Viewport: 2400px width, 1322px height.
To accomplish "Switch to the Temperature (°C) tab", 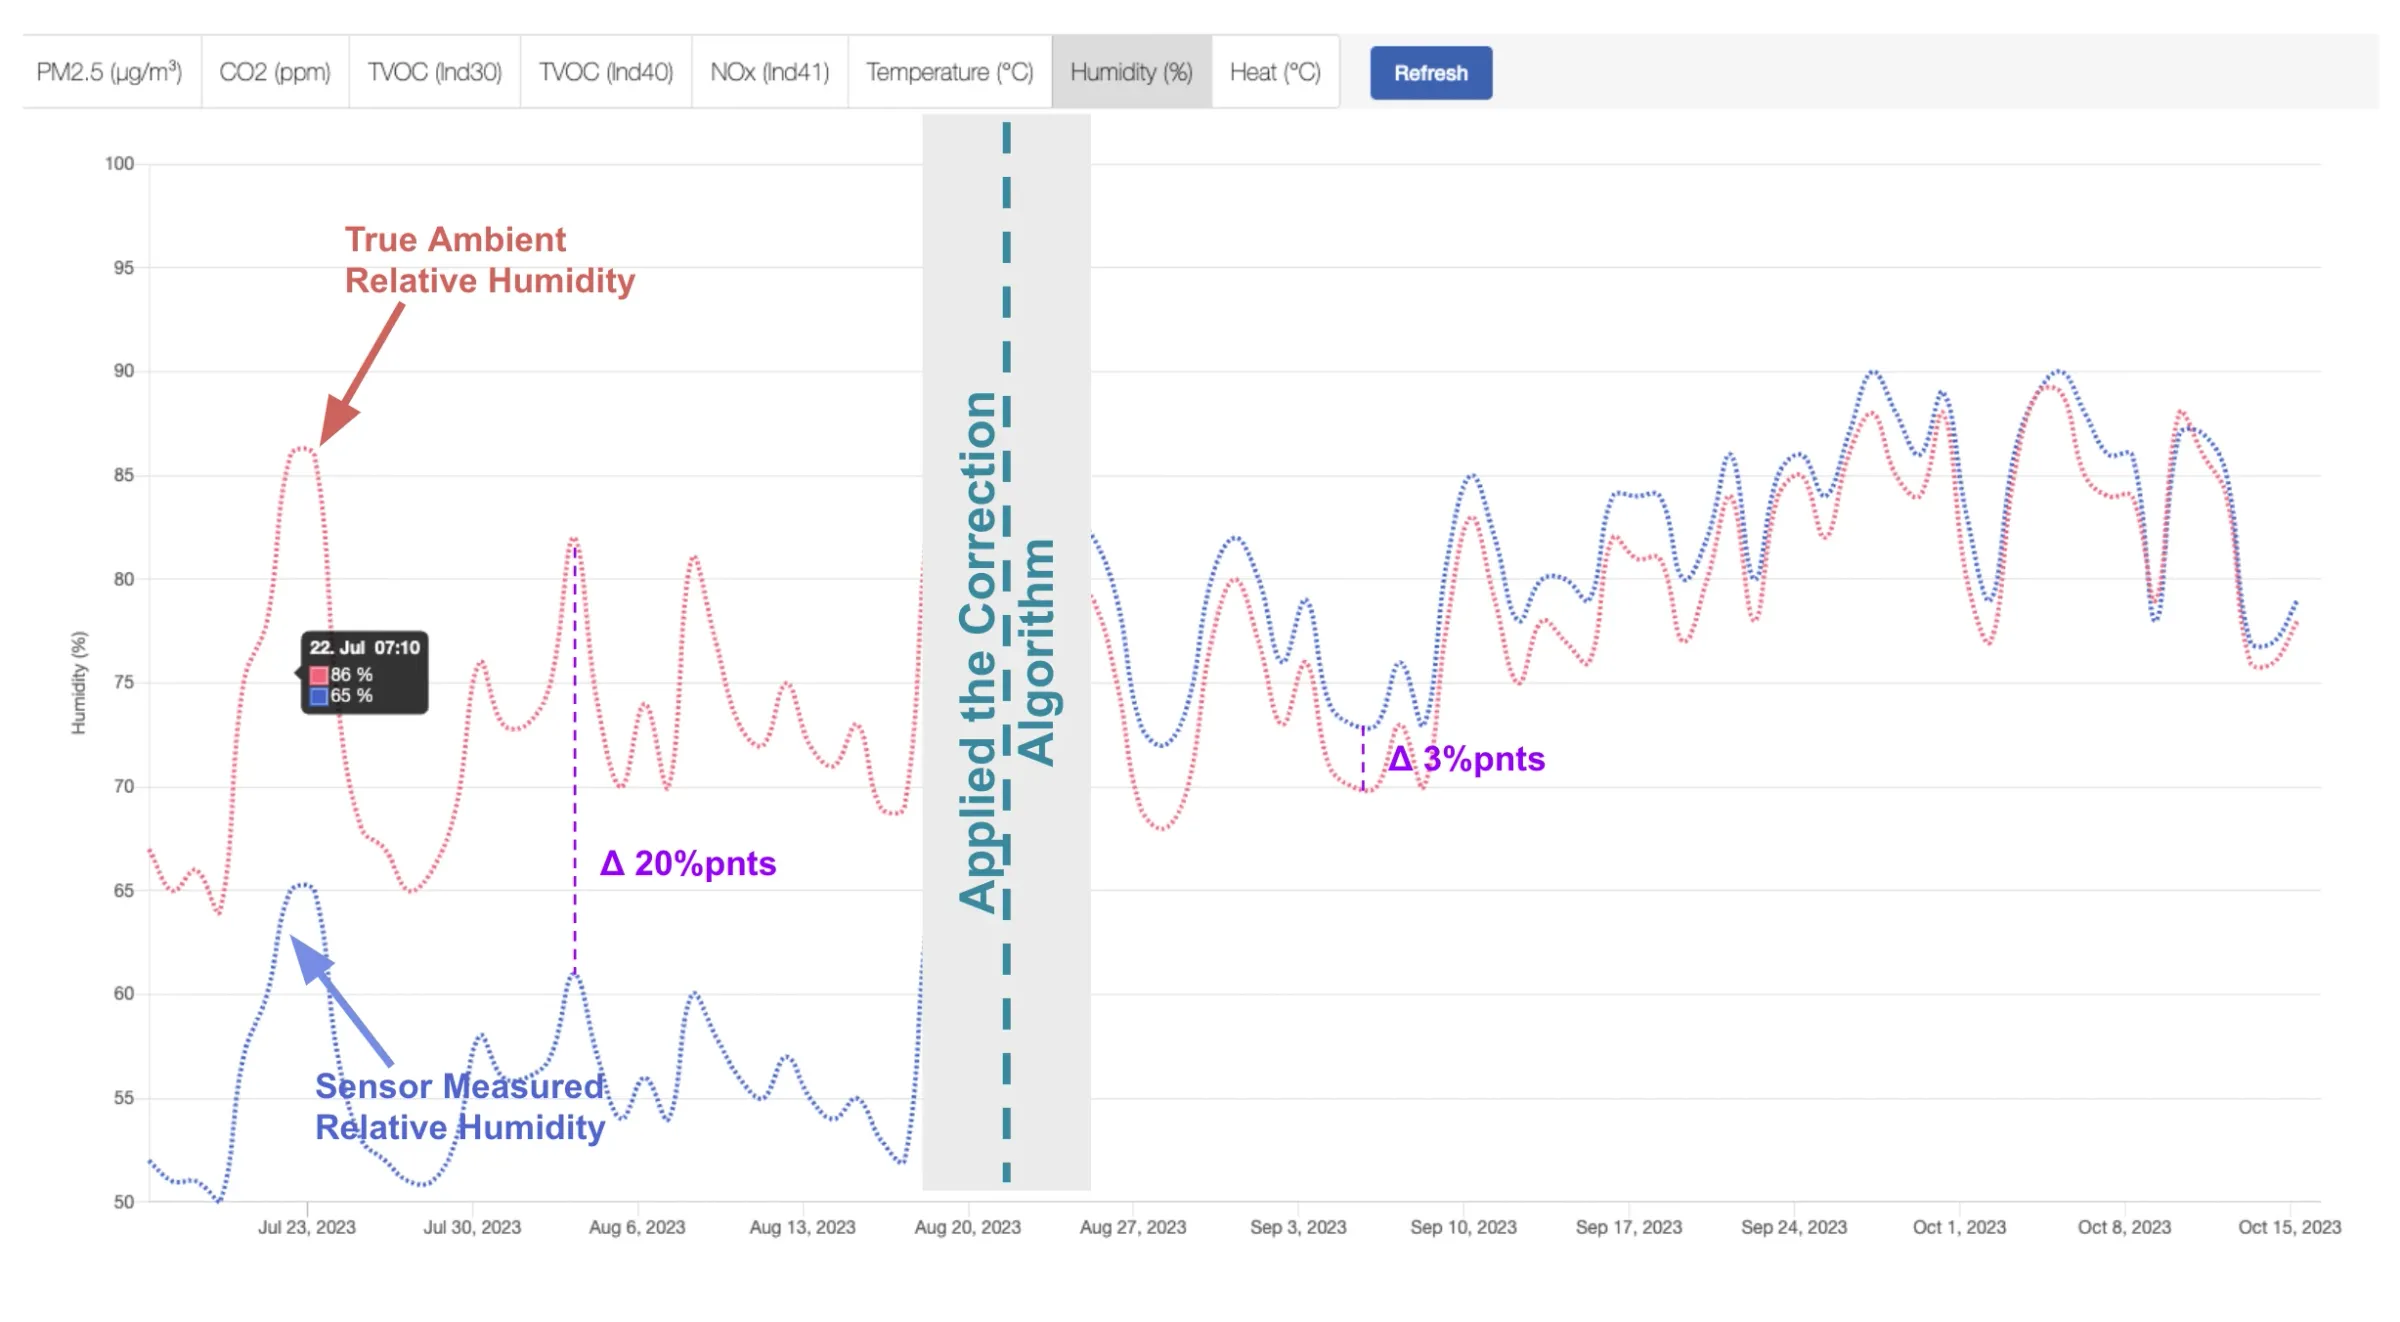I will (950, 72).
